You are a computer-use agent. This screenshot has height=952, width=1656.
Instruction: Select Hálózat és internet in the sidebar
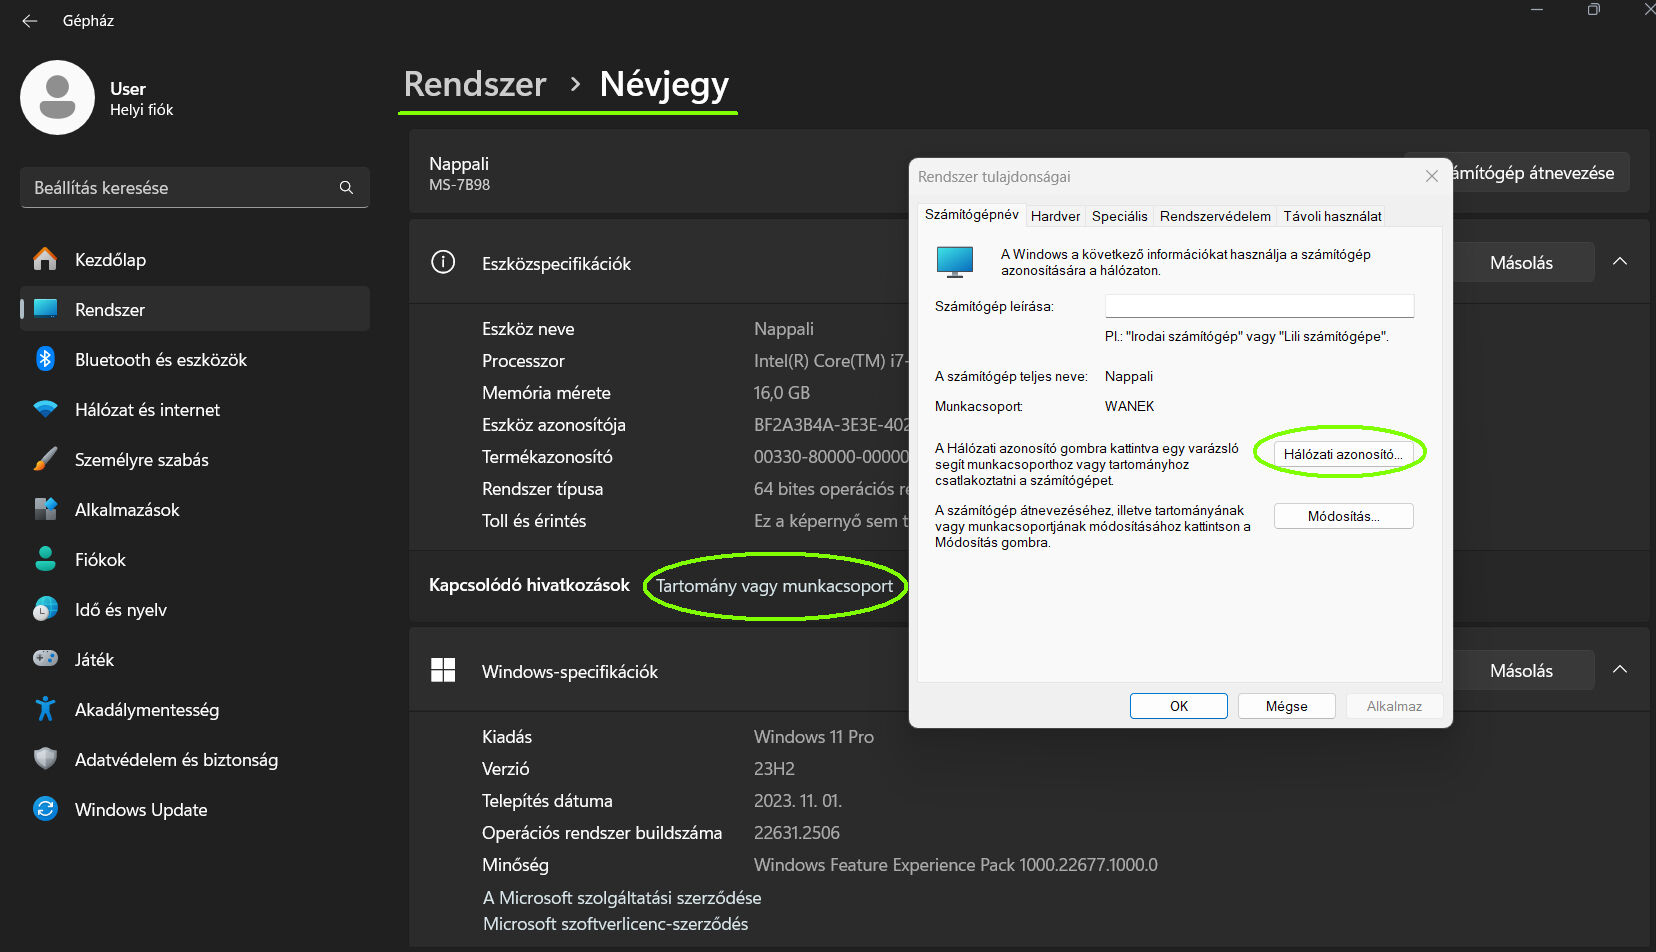(x=195, y=409)
